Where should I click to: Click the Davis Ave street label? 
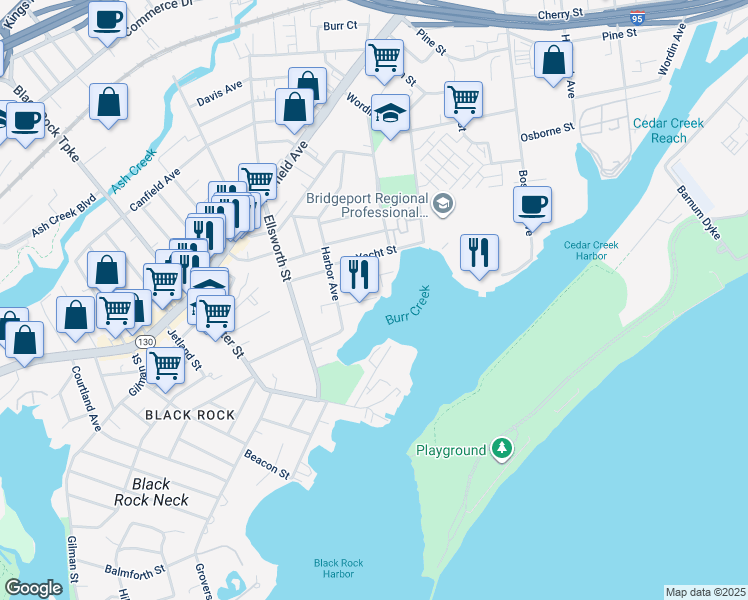tap(219, 93)
